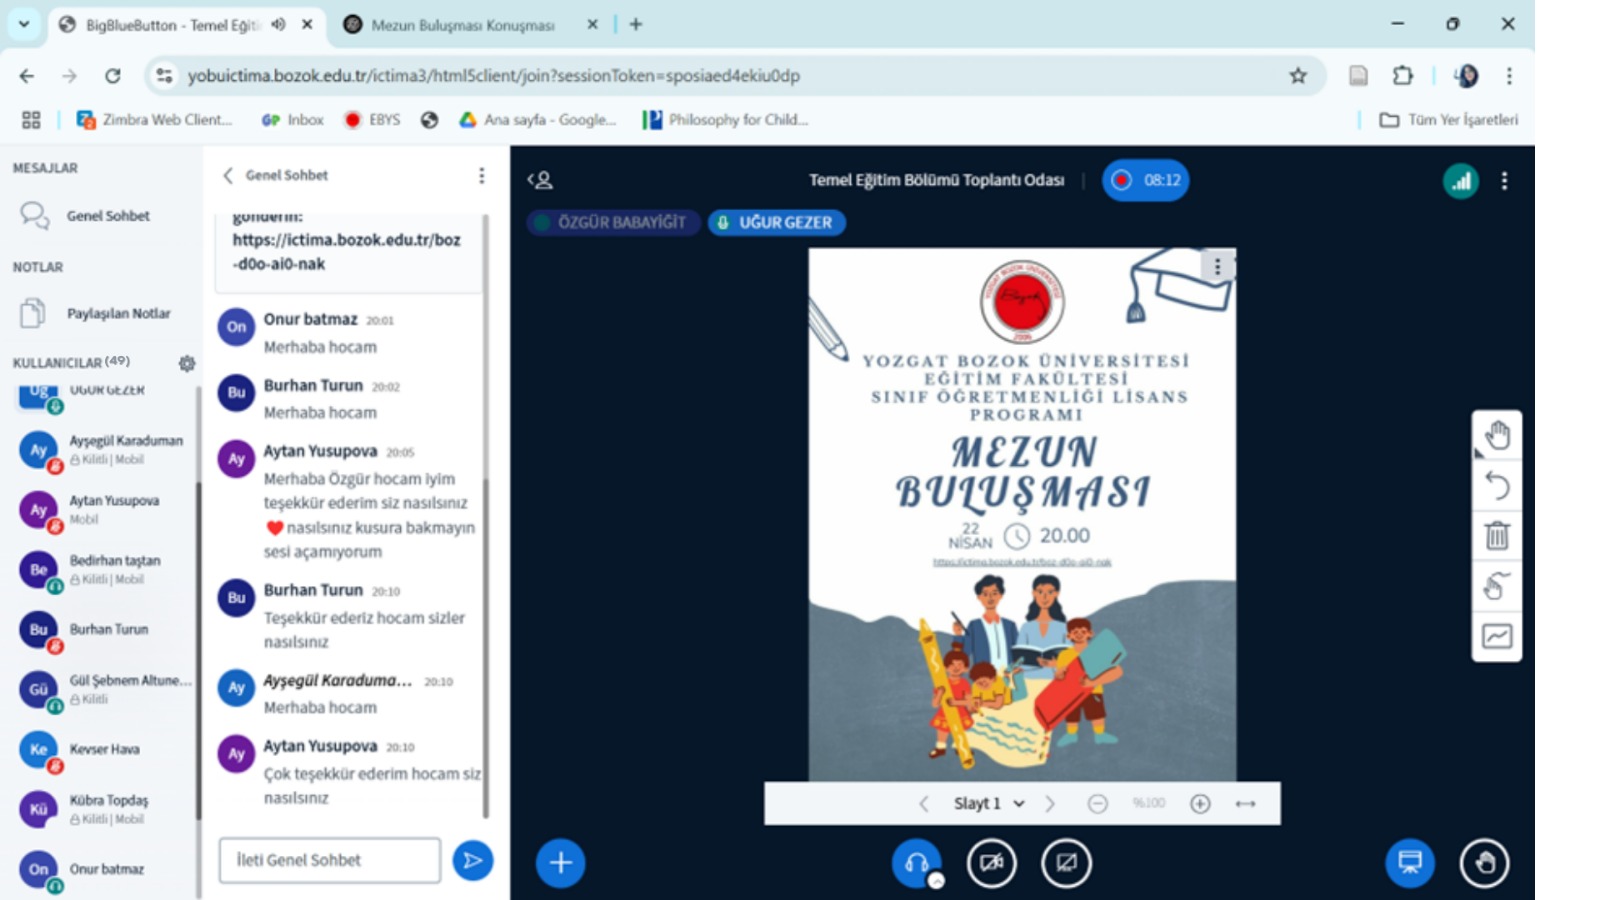This screenshot has height=900, width=1600.
Task: Open the browser tab search dropdown
Action: (24, 24)
